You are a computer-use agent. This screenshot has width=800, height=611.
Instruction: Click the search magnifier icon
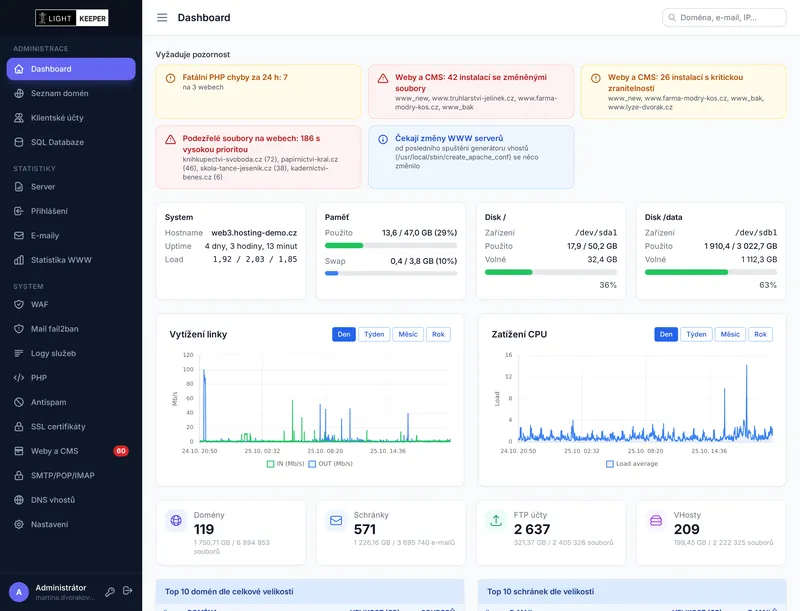[x=672, y=17]
